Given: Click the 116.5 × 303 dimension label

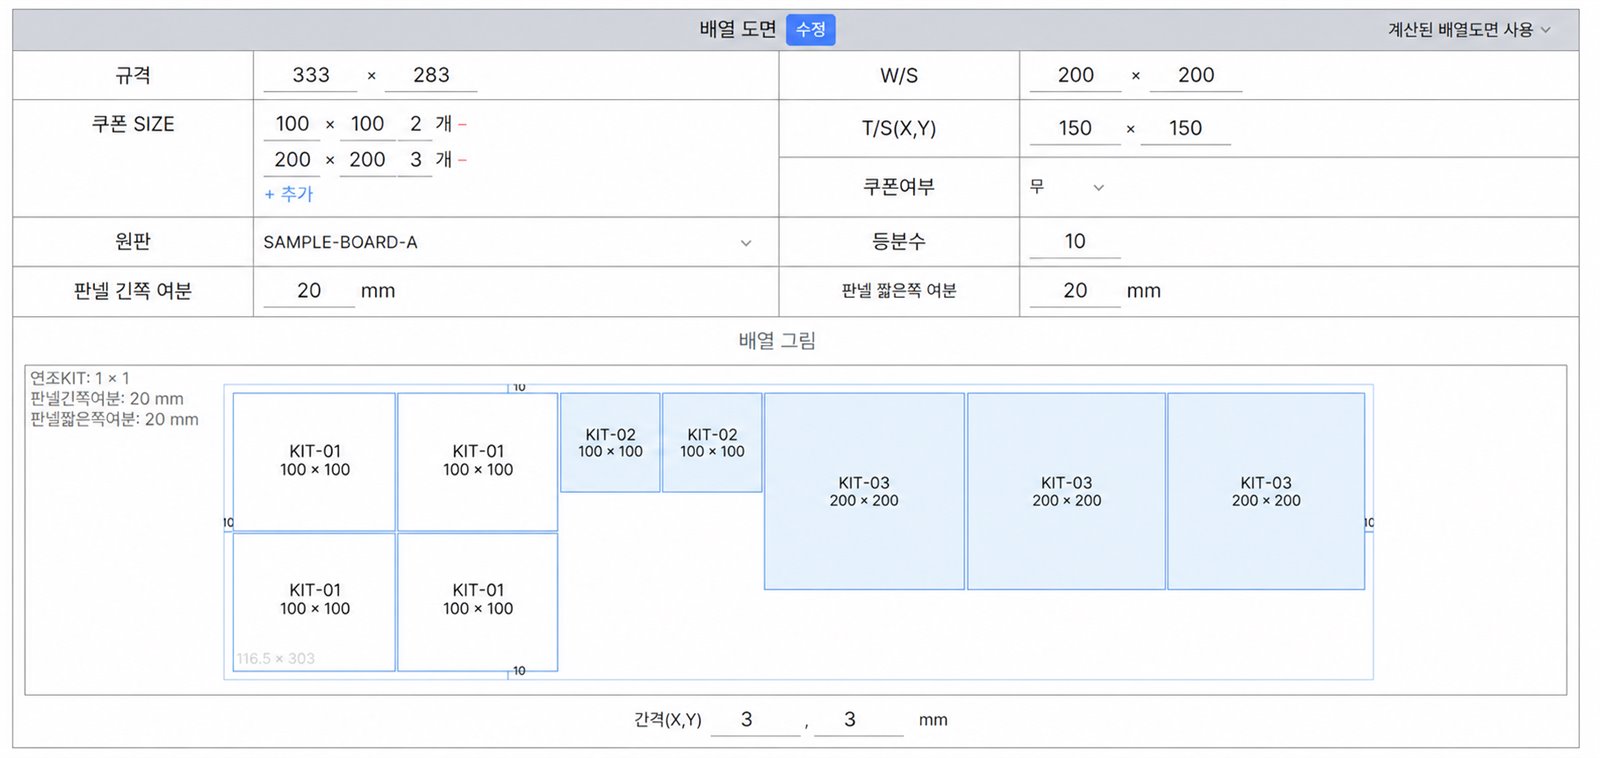Looking at the screenshot, I should (x=275, y=659).
